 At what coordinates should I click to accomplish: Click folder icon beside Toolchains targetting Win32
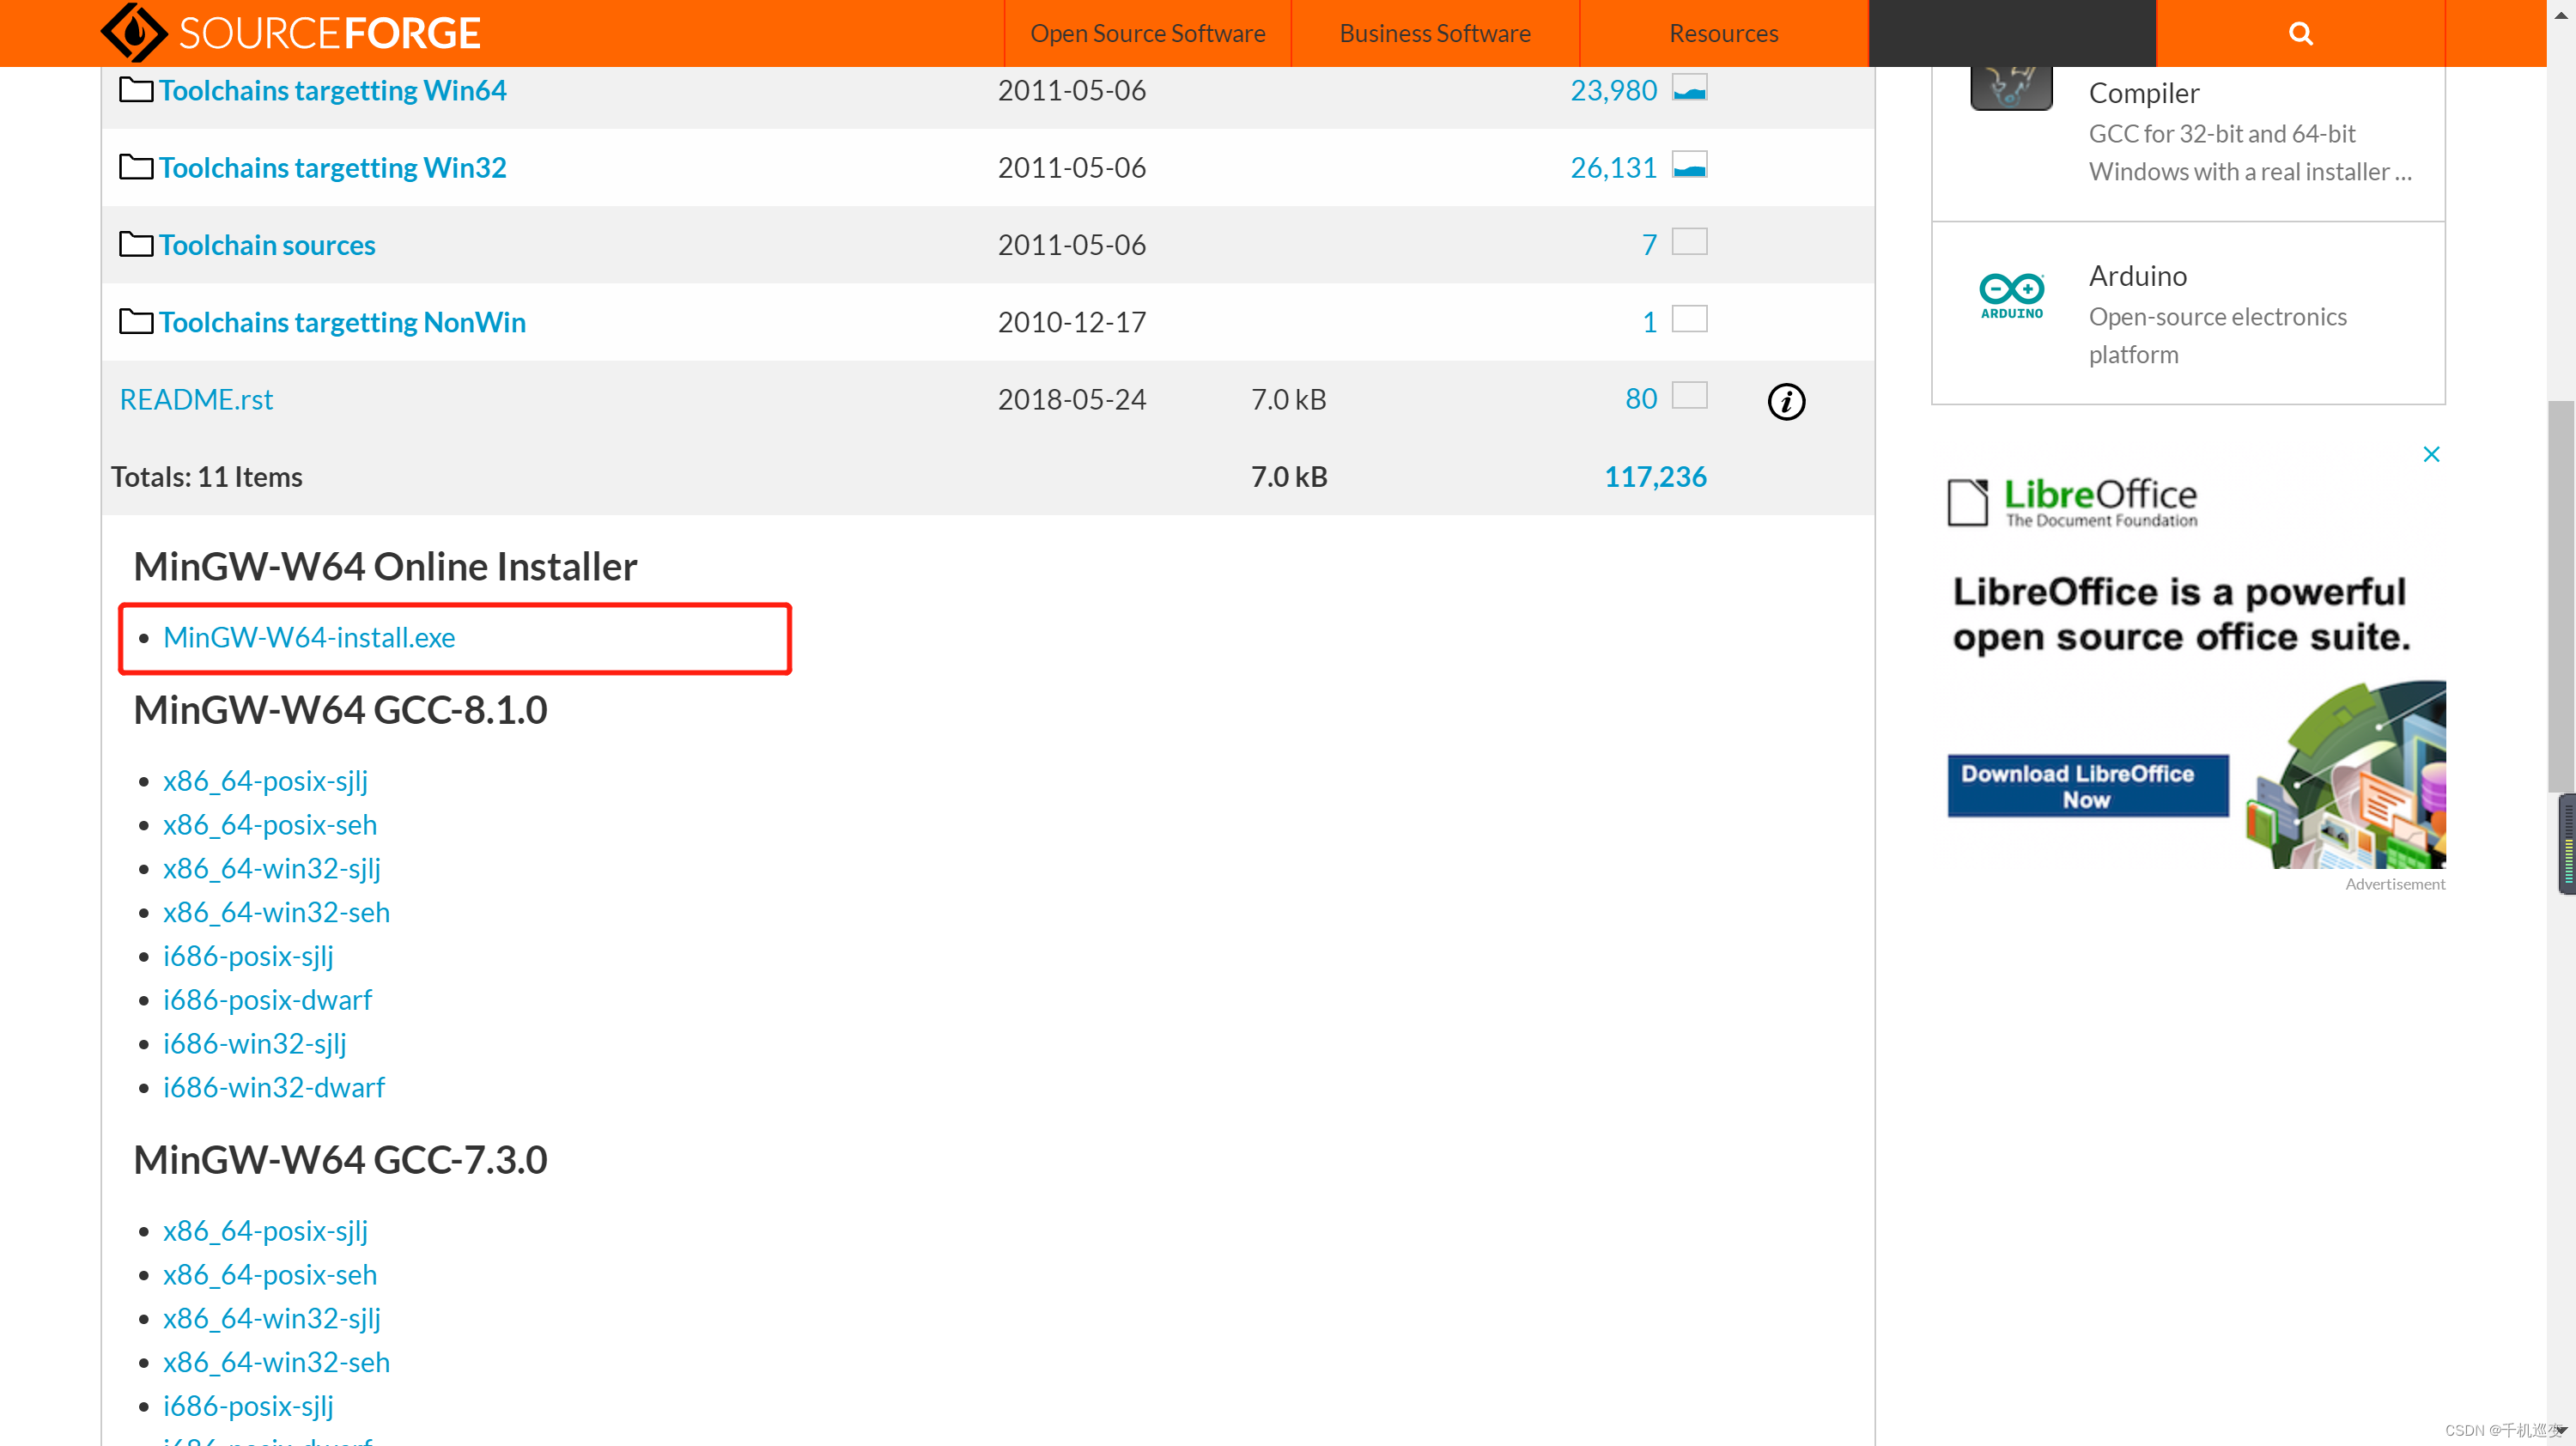[136, 167]
